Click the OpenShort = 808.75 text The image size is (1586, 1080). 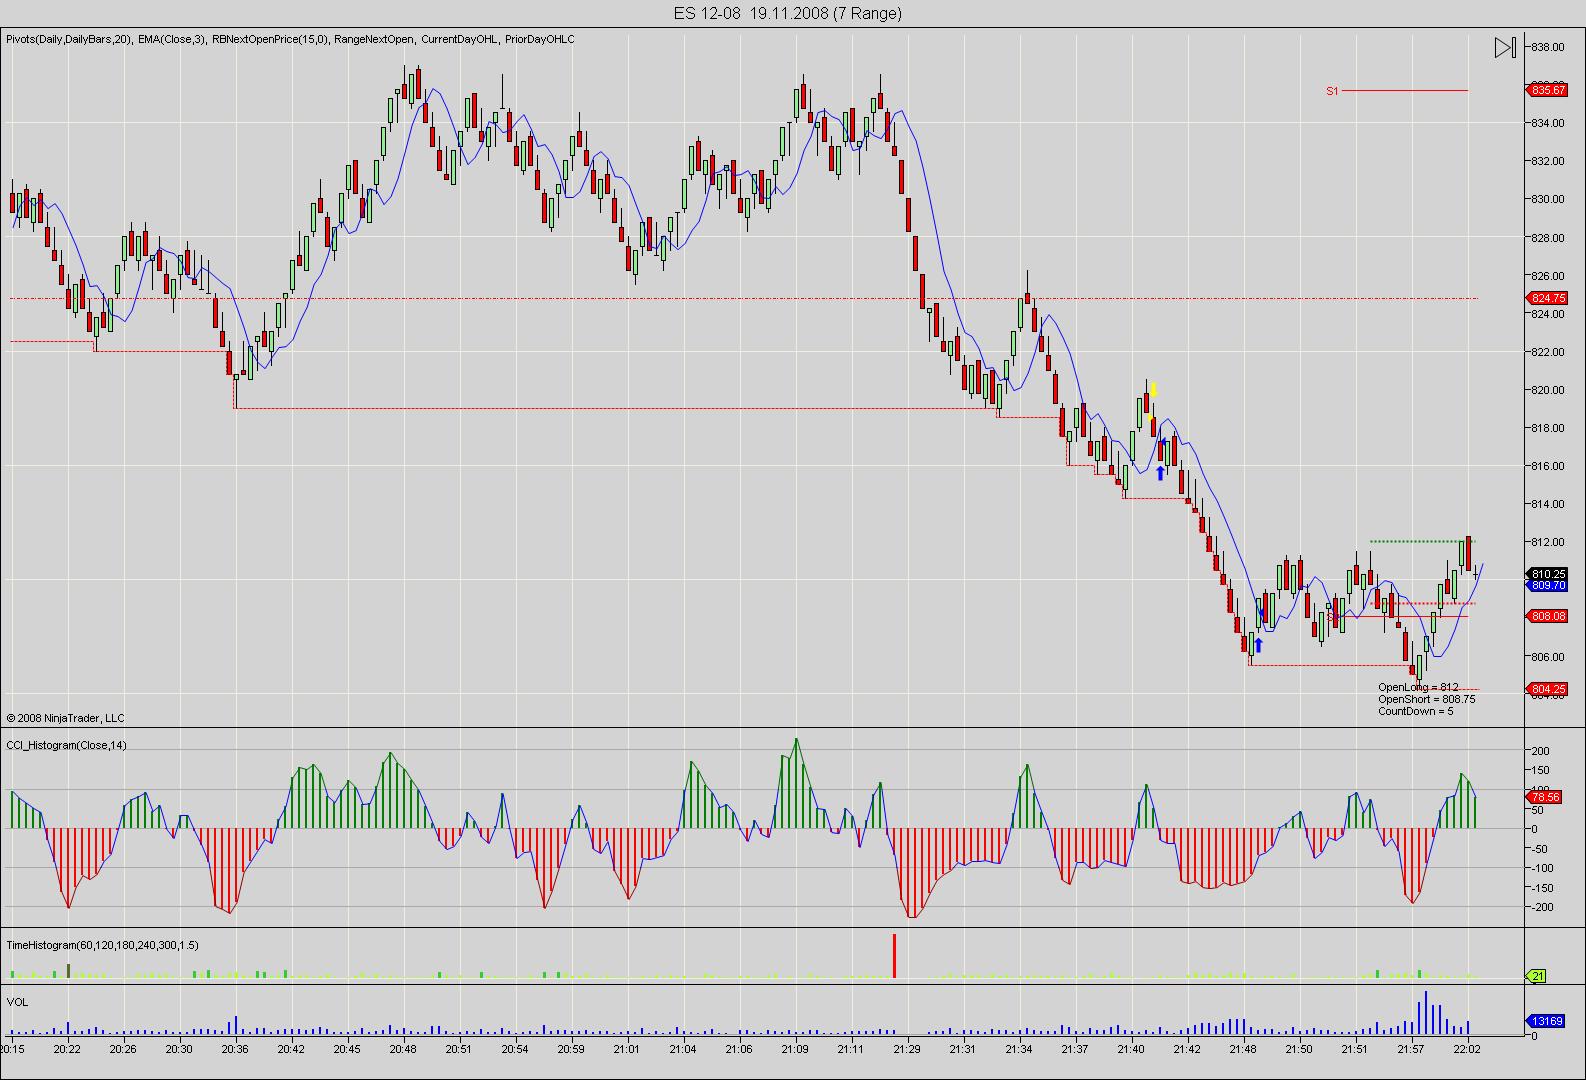point(1426,699)
